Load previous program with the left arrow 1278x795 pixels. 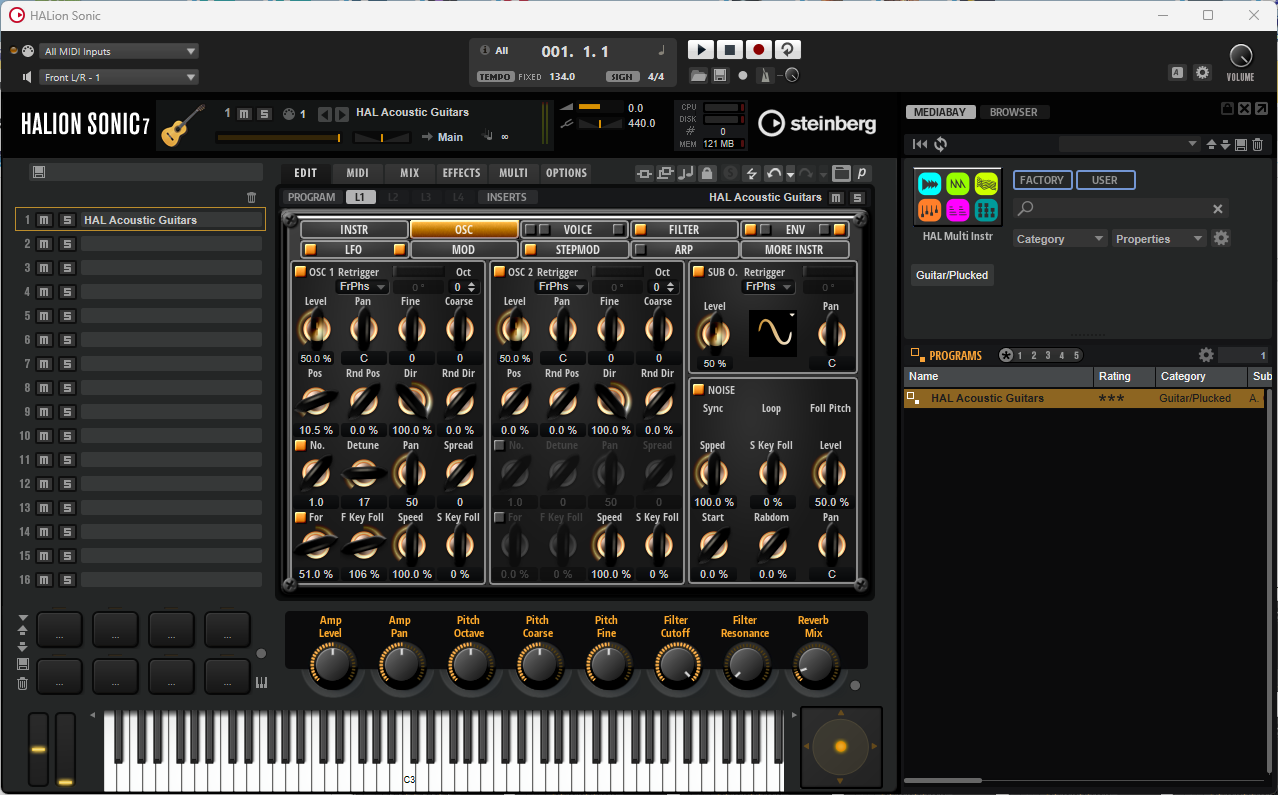[x=325, y=114]
